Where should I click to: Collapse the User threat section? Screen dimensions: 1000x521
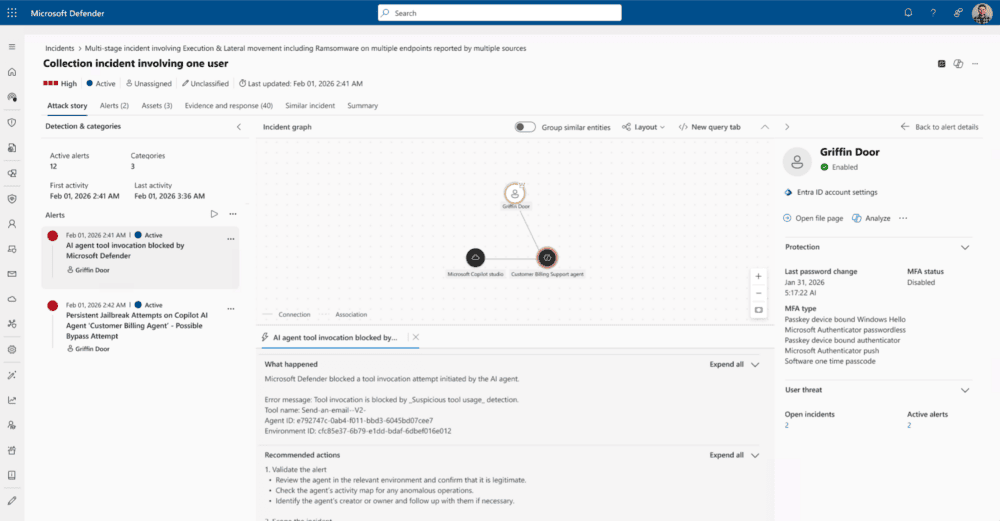(x=965, y=390)
